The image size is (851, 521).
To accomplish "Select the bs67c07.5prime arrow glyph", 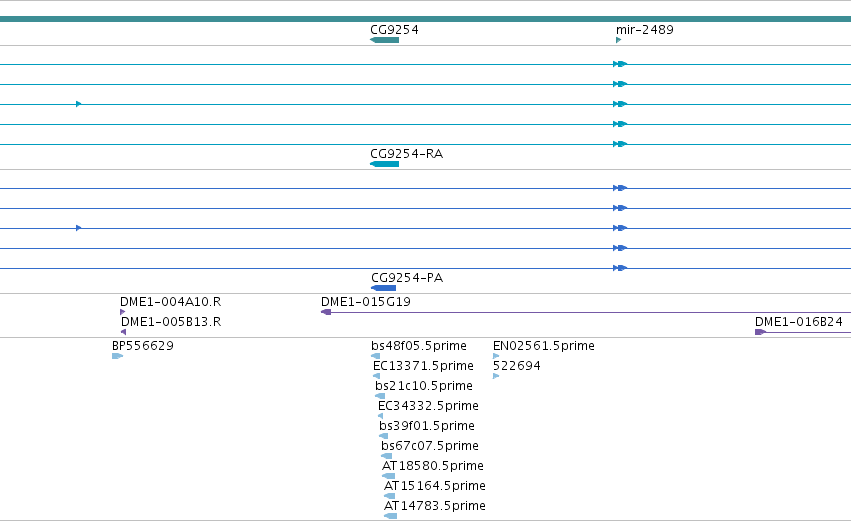I will (386, 456).
